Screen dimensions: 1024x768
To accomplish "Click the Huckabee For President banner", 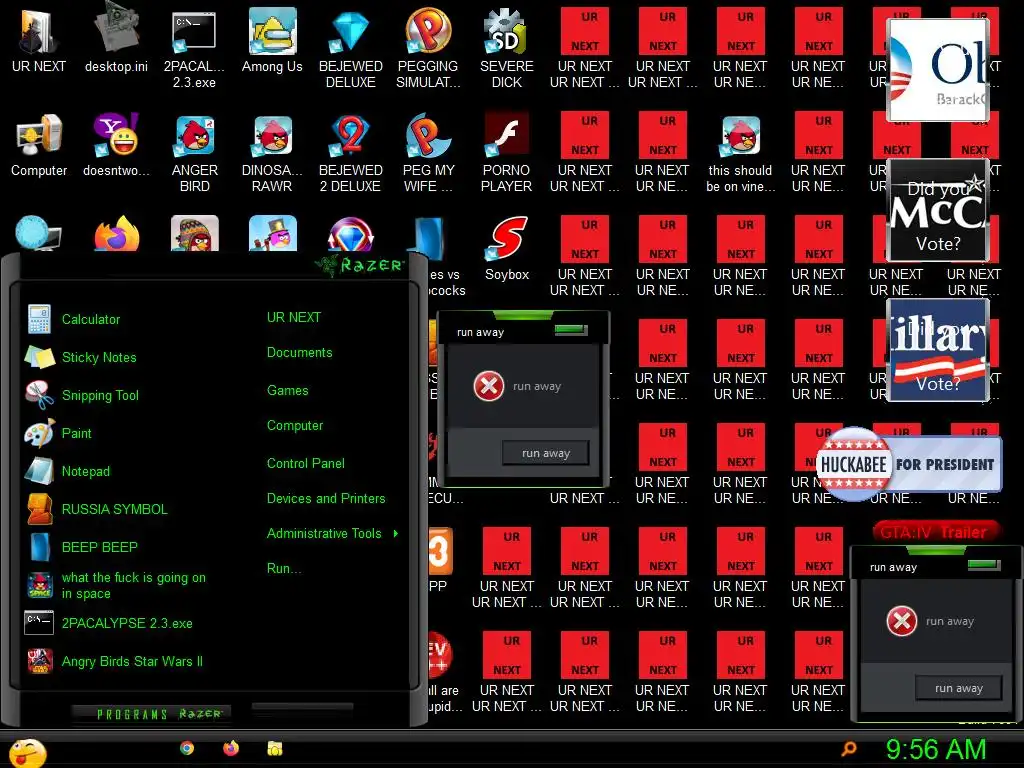I will pos(908,464).
